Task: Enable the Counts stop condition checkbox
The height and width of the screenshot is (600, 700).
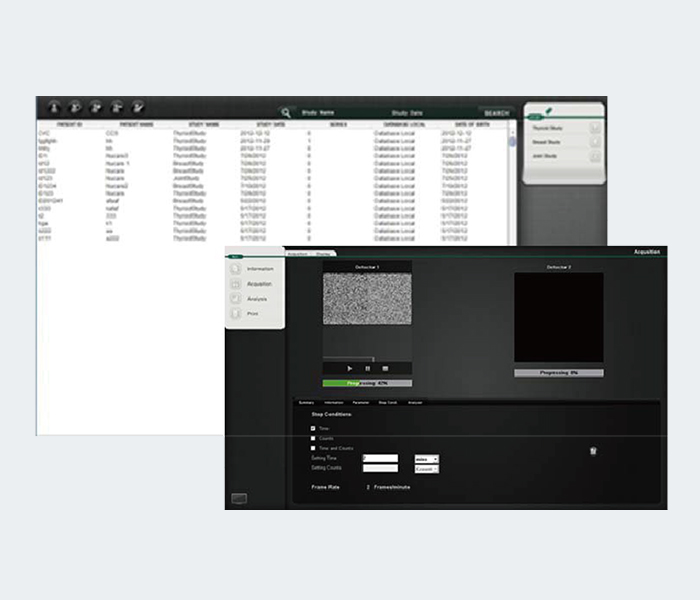Action: [x=313, y=438]
